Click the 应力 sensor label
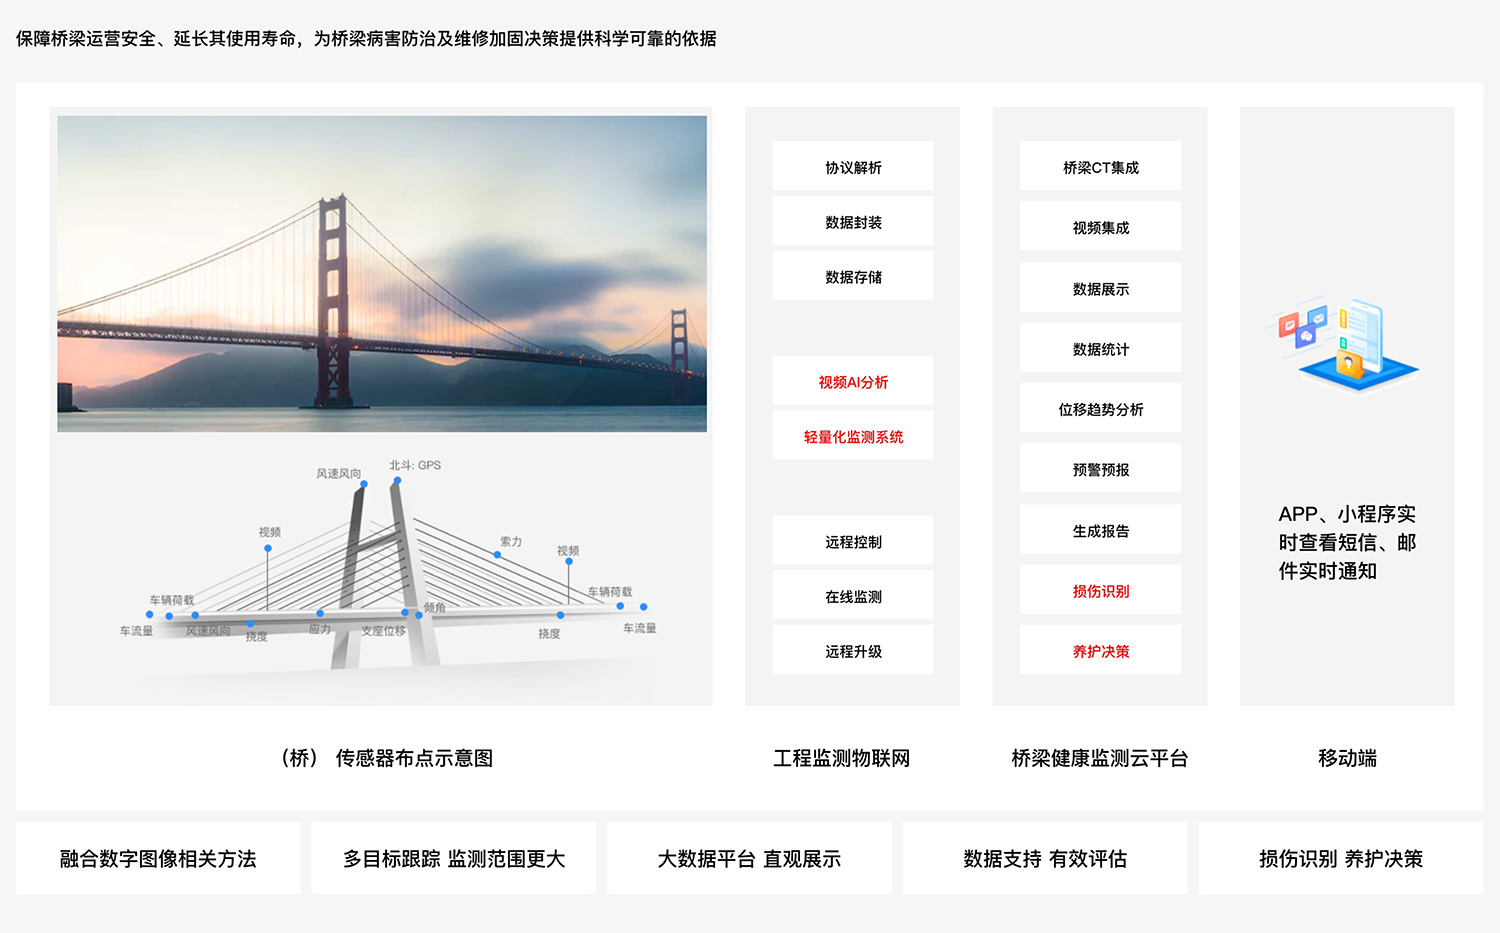 pyautogui.click(x=320, y=629)
